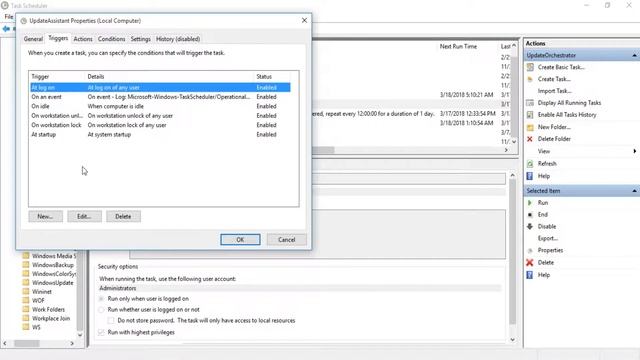Select the 'On idle' trigger row
The width and height of the screenshot is (640, 360).
click(160, 106)
